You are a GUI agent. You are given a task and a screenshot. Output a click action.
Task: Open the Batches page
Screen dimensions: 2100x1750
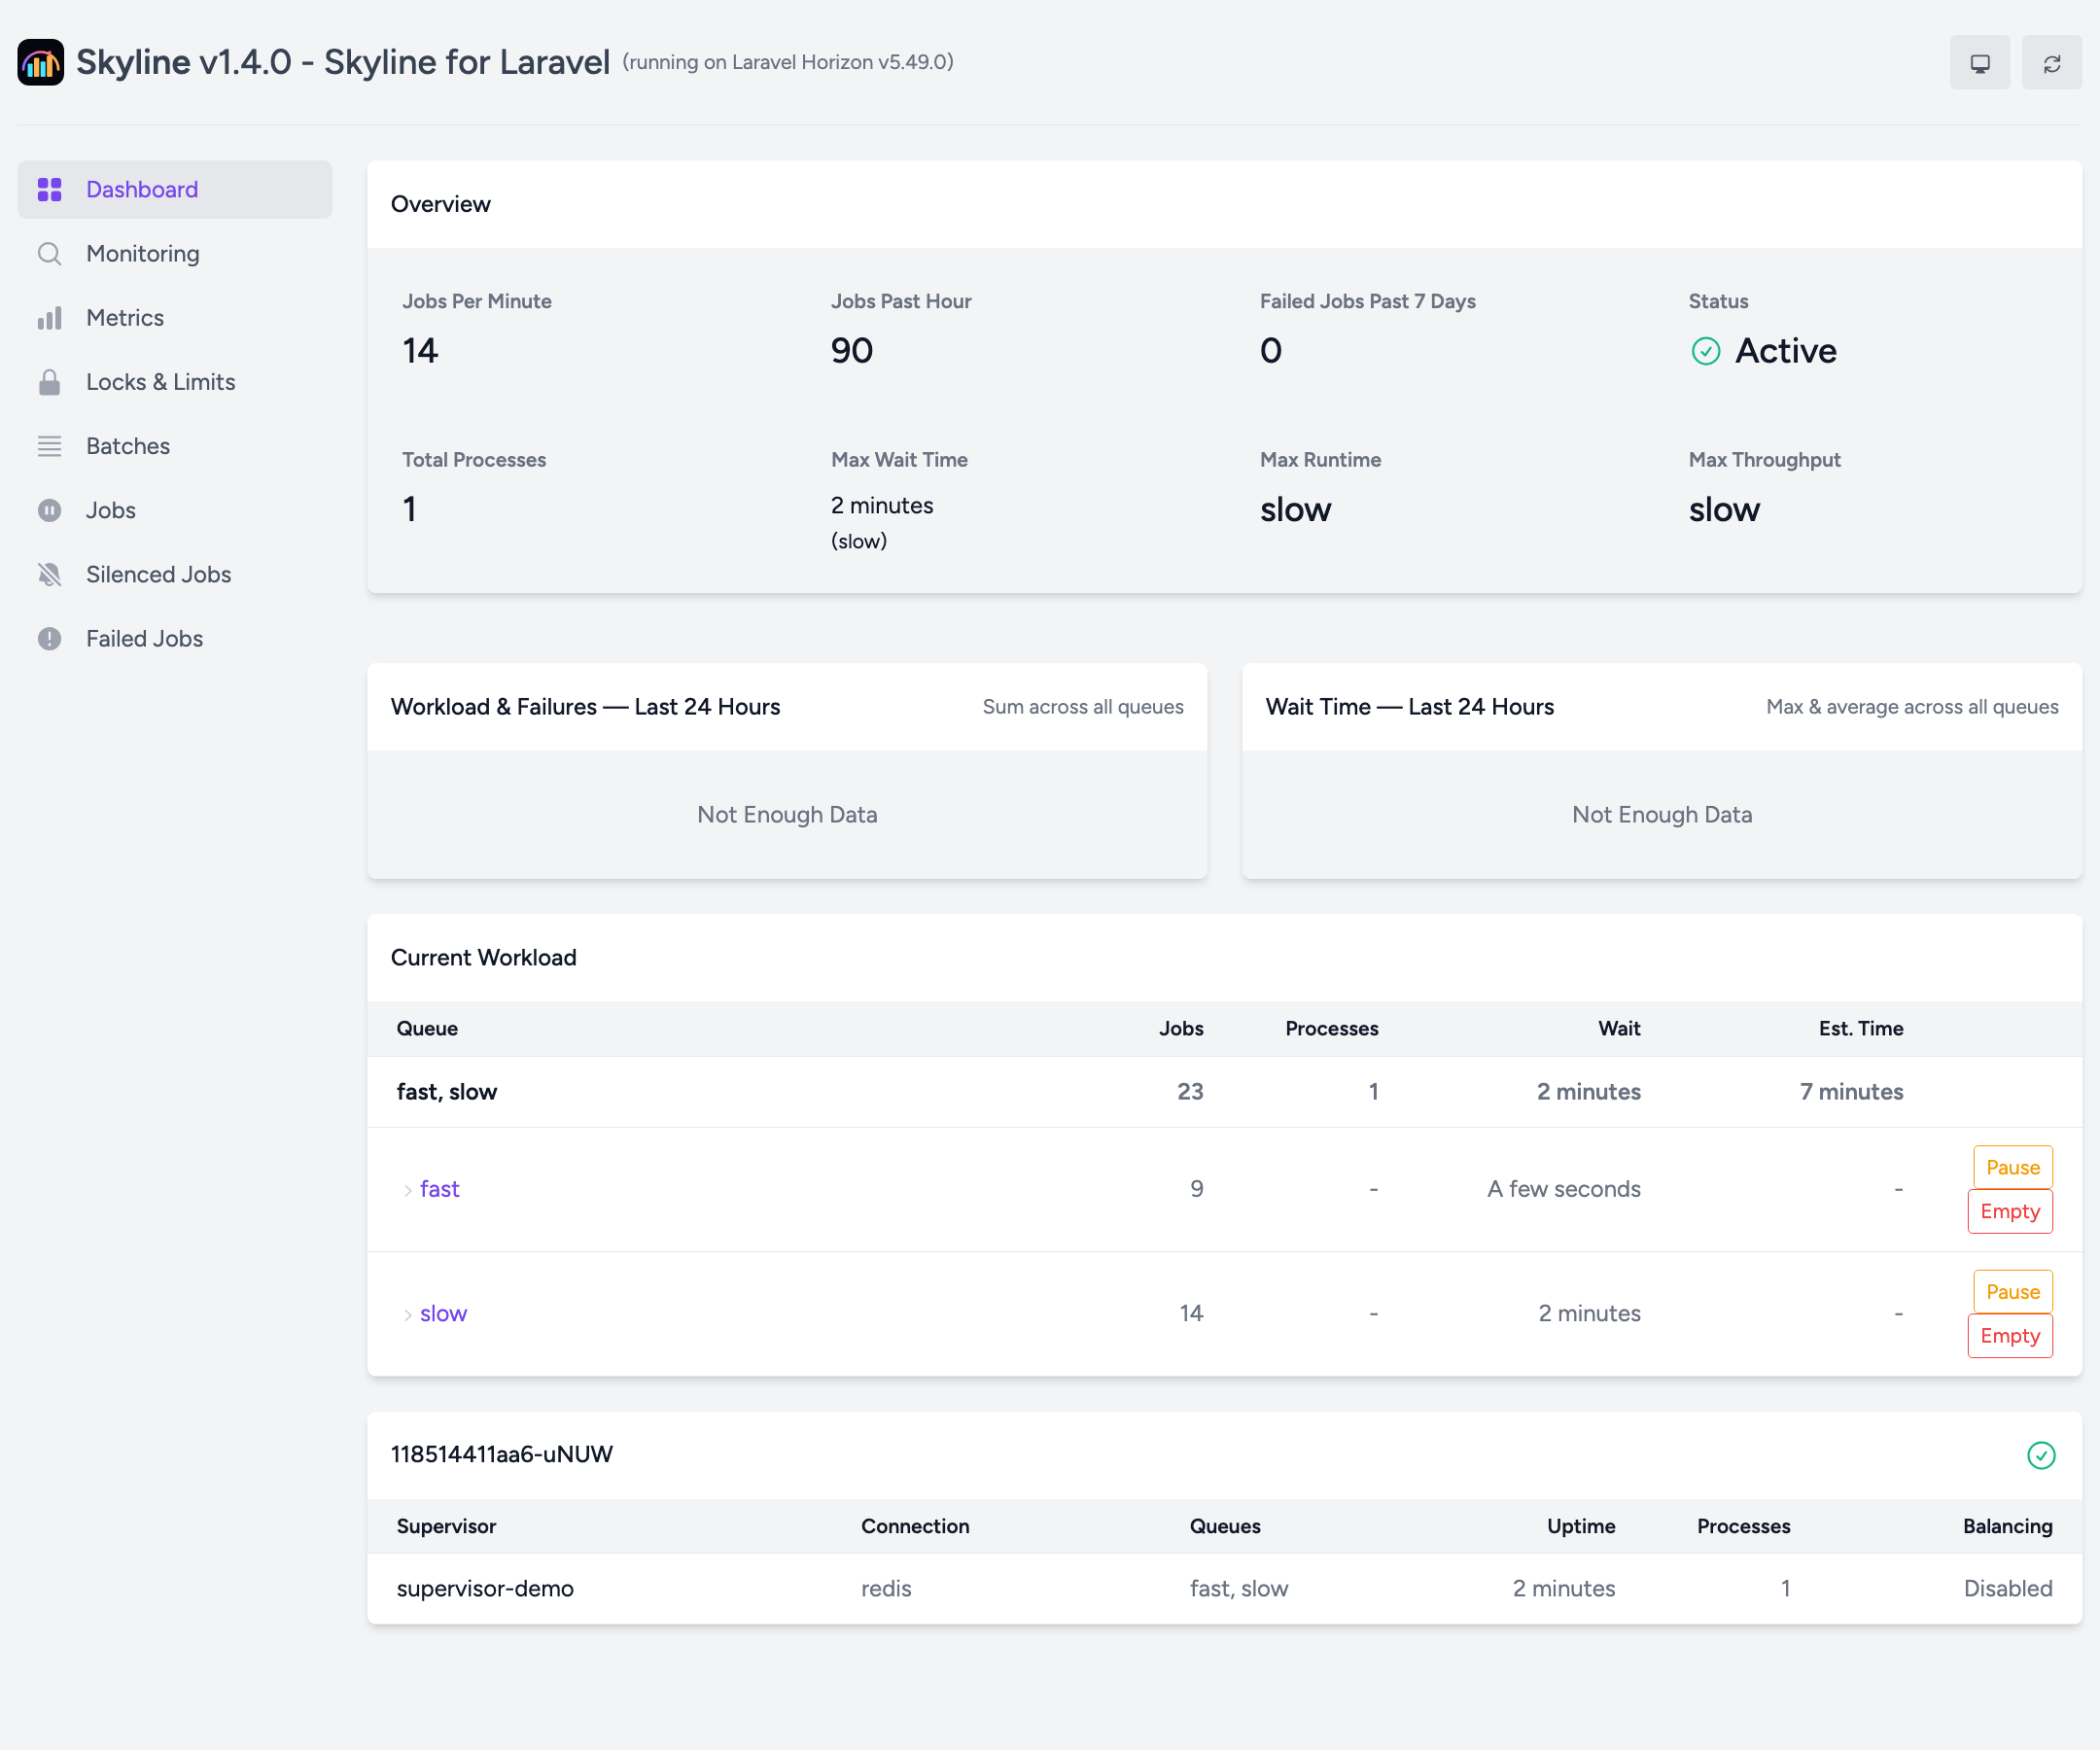tap(175, 446)
